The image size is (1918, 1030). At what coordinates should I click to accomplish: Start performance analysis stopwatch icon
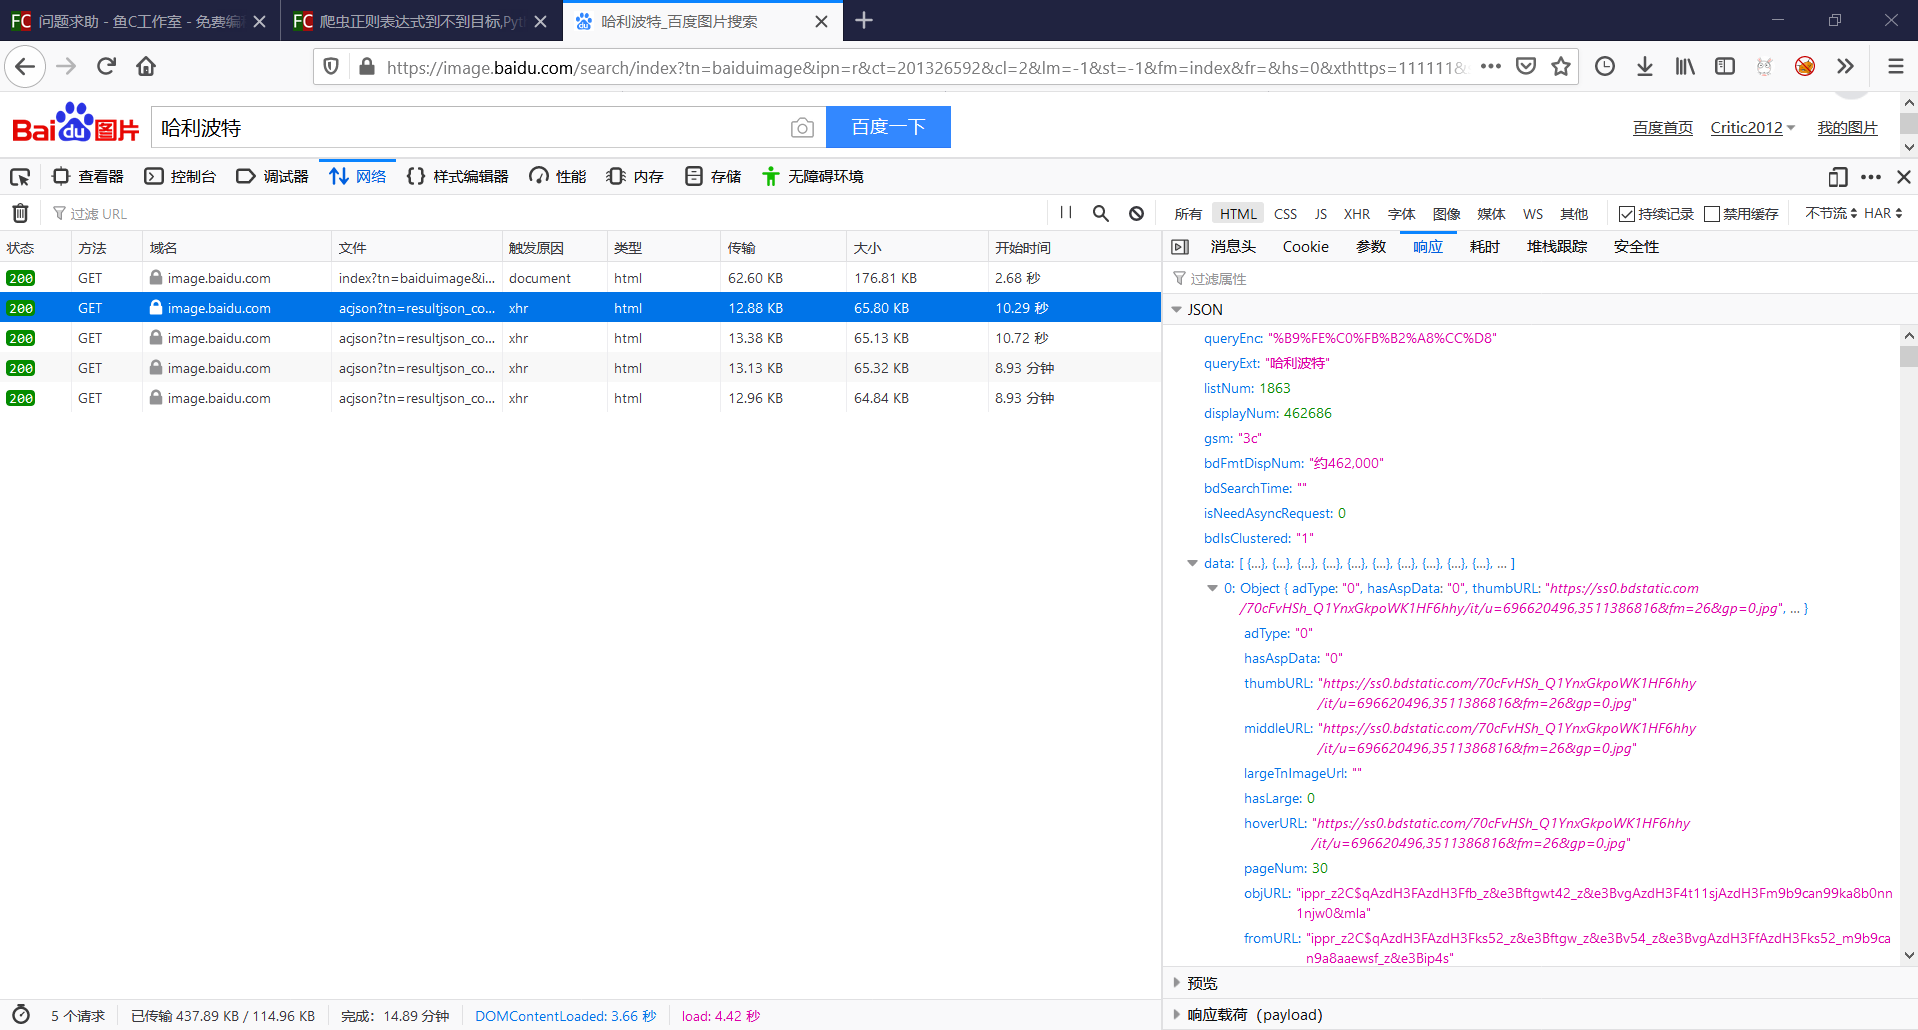click(x=21, y=1015)
